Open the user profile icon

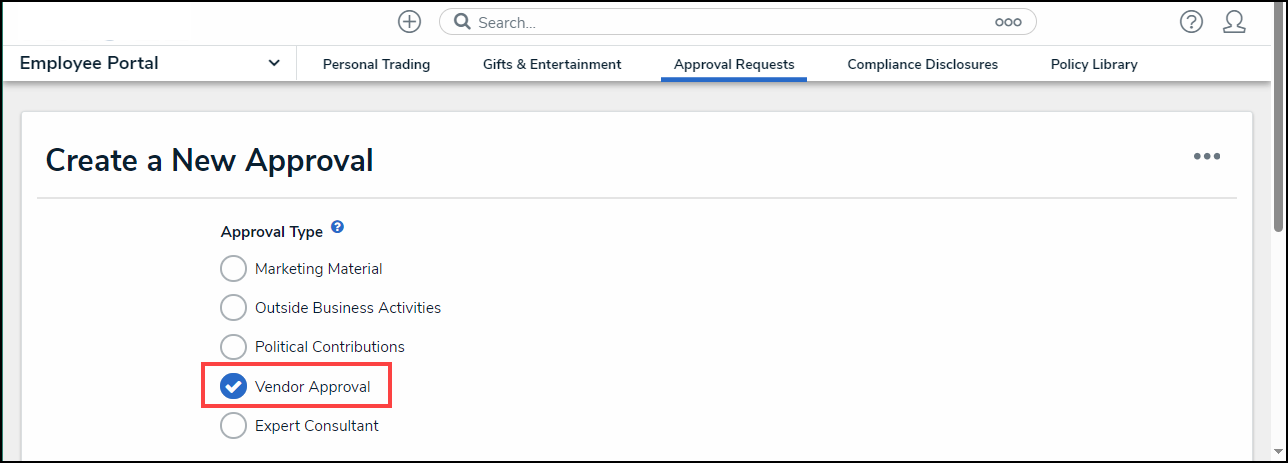(1234, 22)
